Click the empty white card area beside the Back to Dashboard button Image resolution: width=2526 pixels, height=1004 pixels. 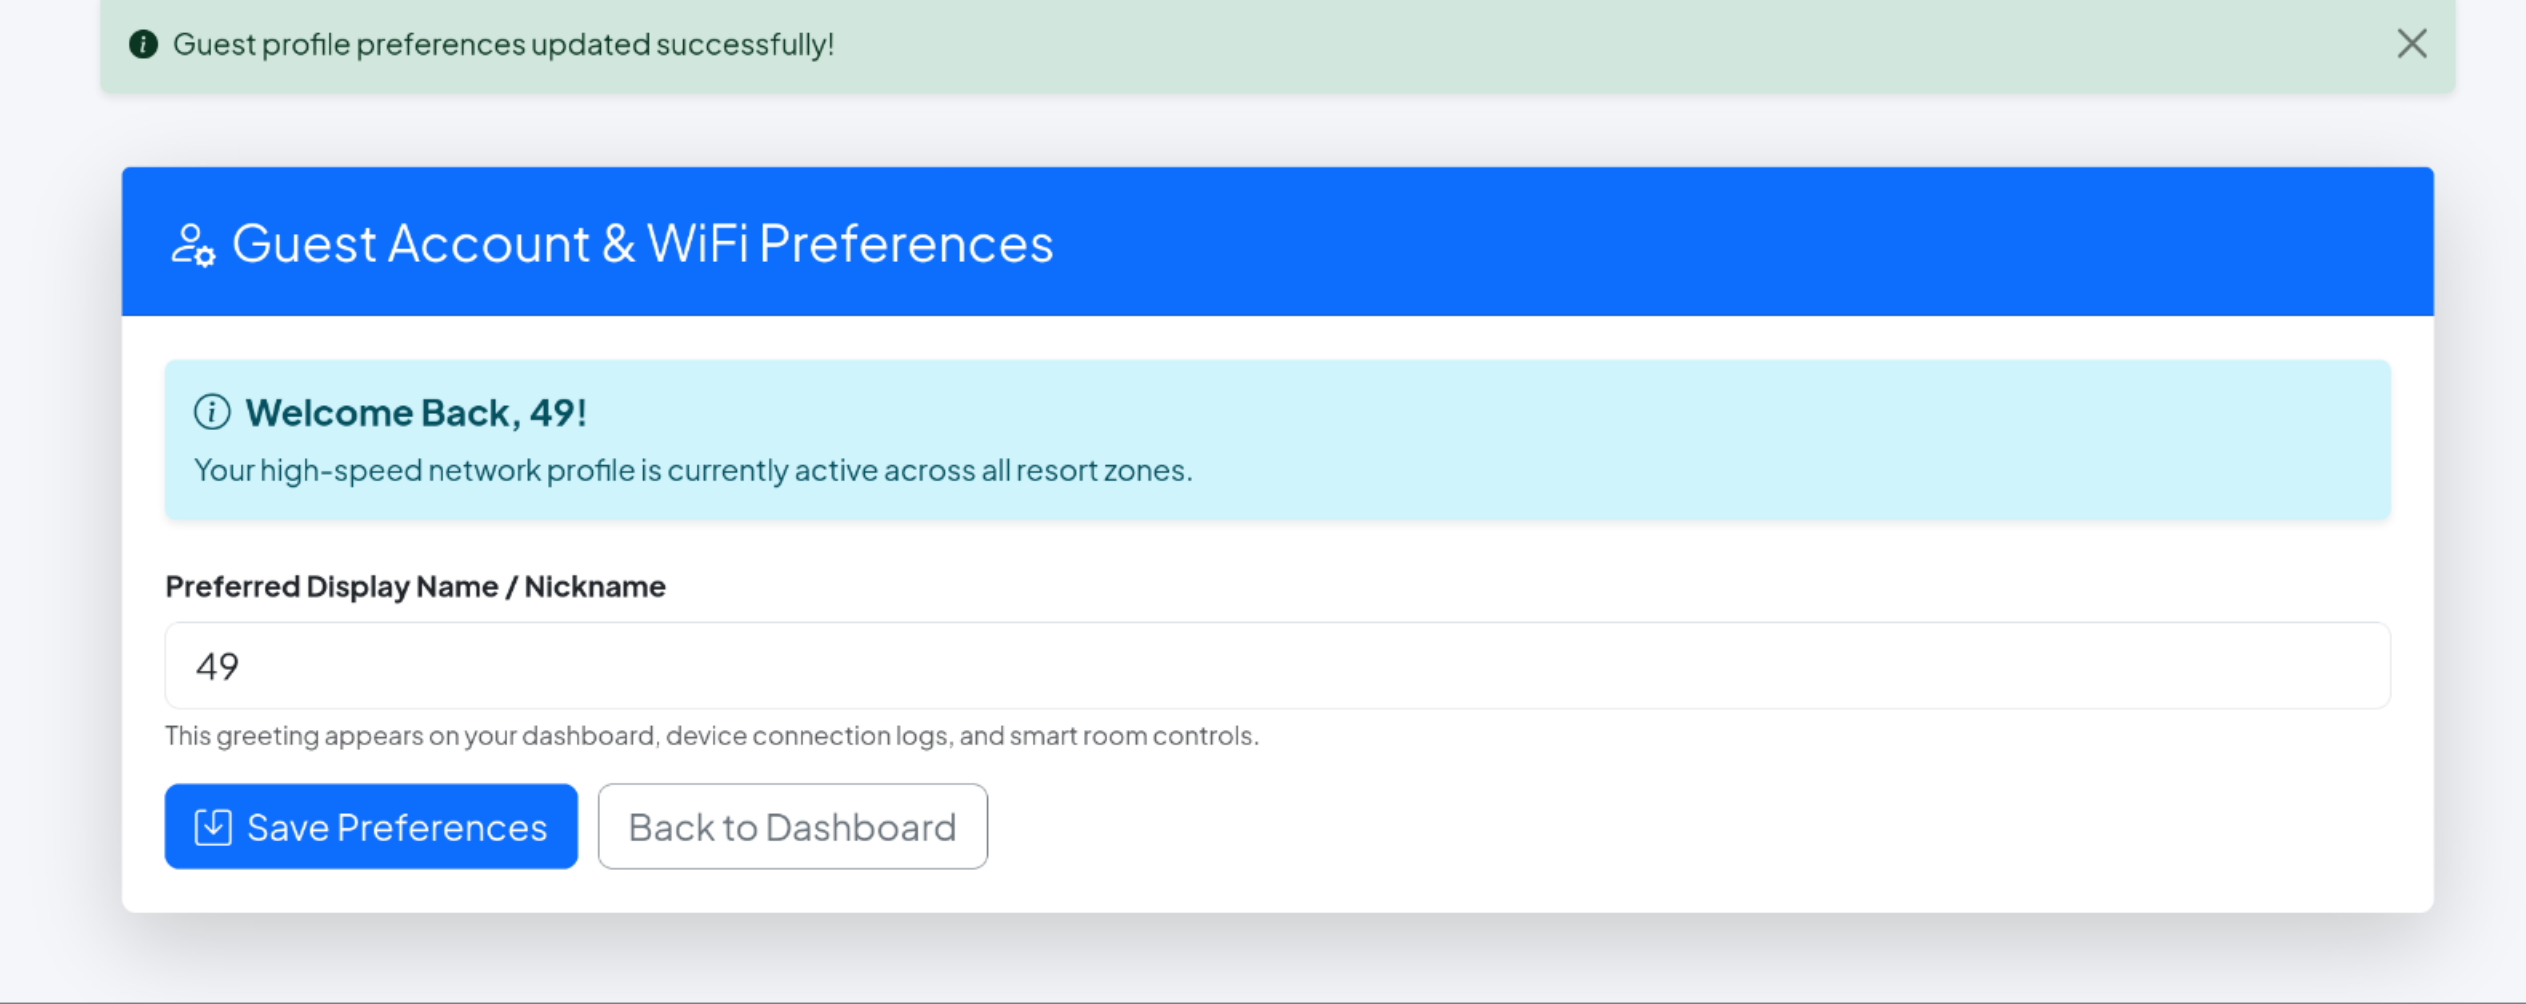1700,826
